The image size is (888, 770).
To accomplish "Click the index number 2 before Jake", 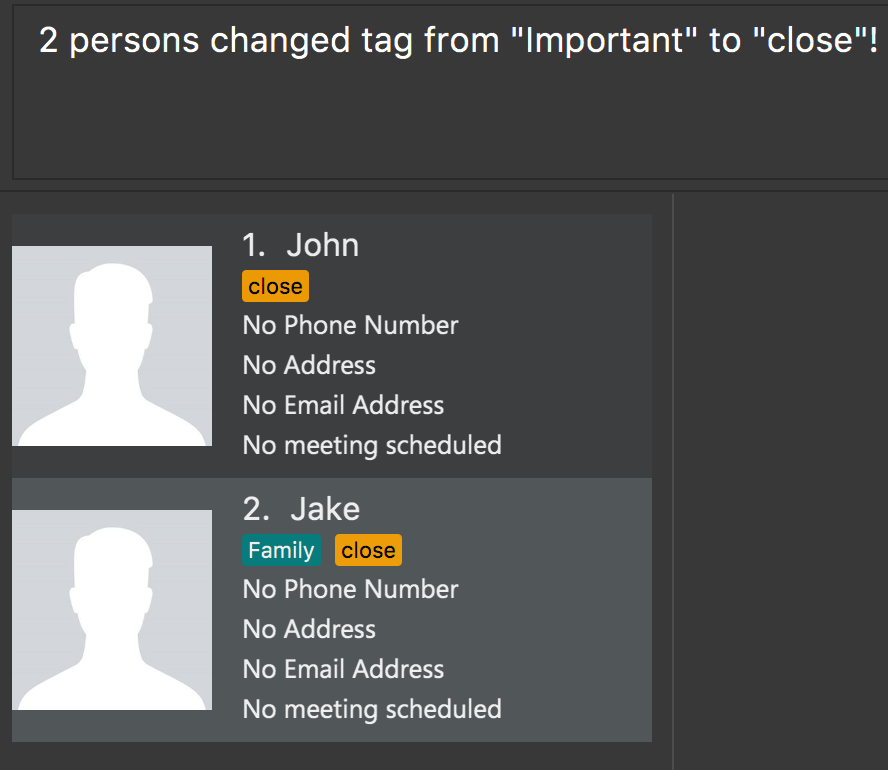I will pyautogui.click(x=255, y=509).
